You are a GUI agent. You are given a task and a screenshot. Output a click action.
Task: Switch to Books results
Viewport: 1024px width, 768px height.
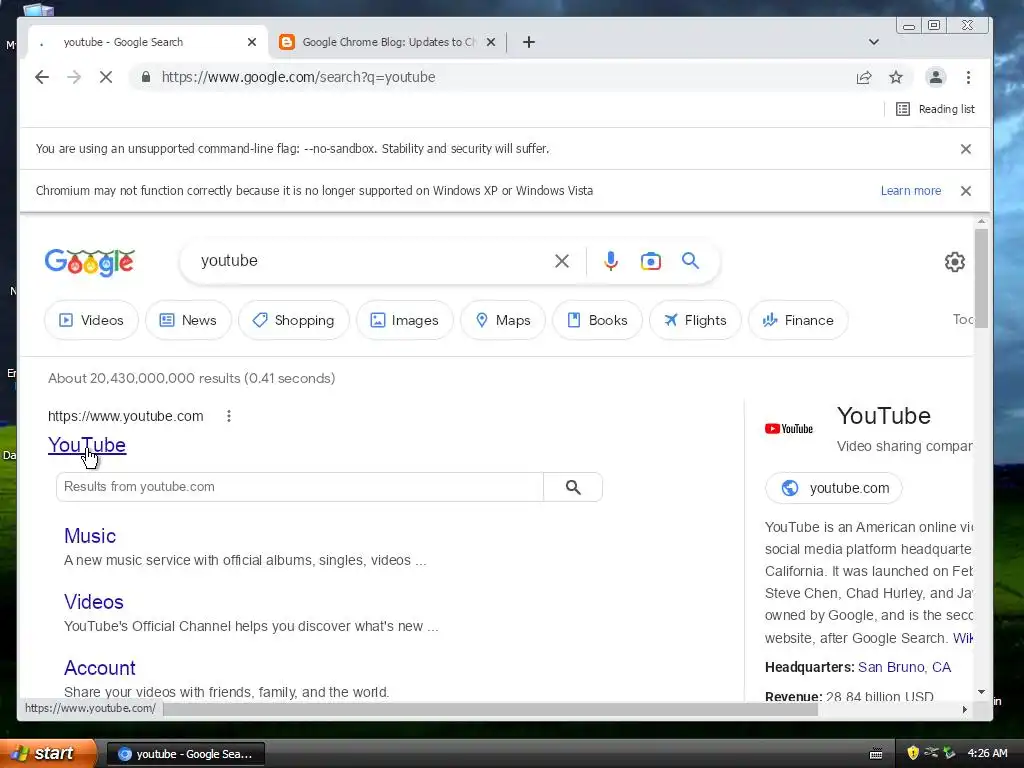point(598,320)
